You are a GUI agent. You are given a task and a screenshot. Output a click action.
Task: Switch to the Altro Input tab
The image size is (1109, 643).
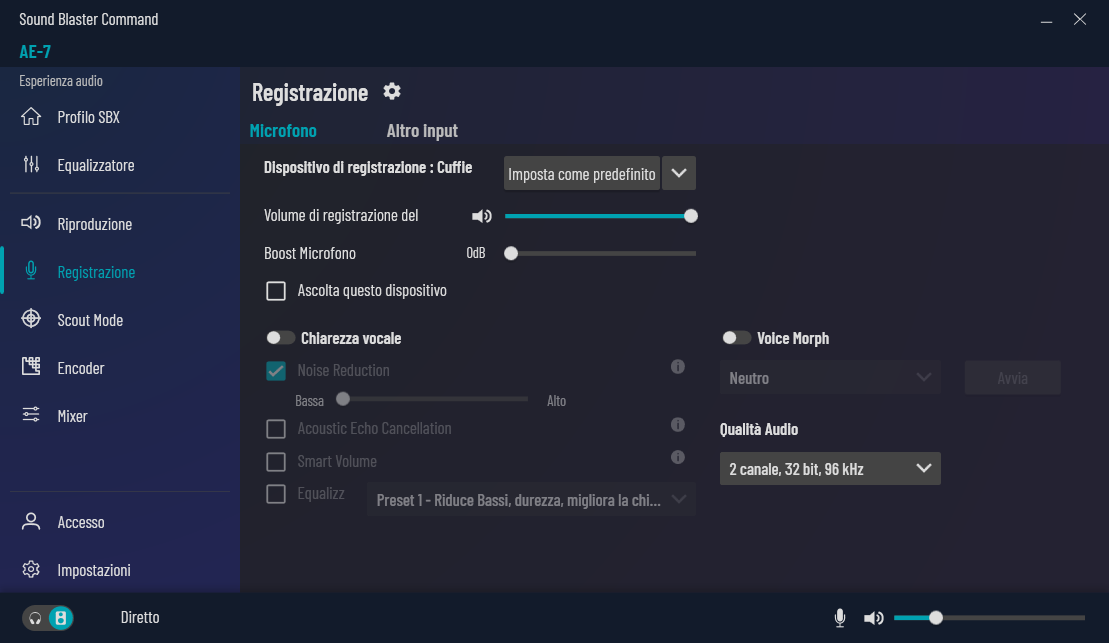coord(422,131)
